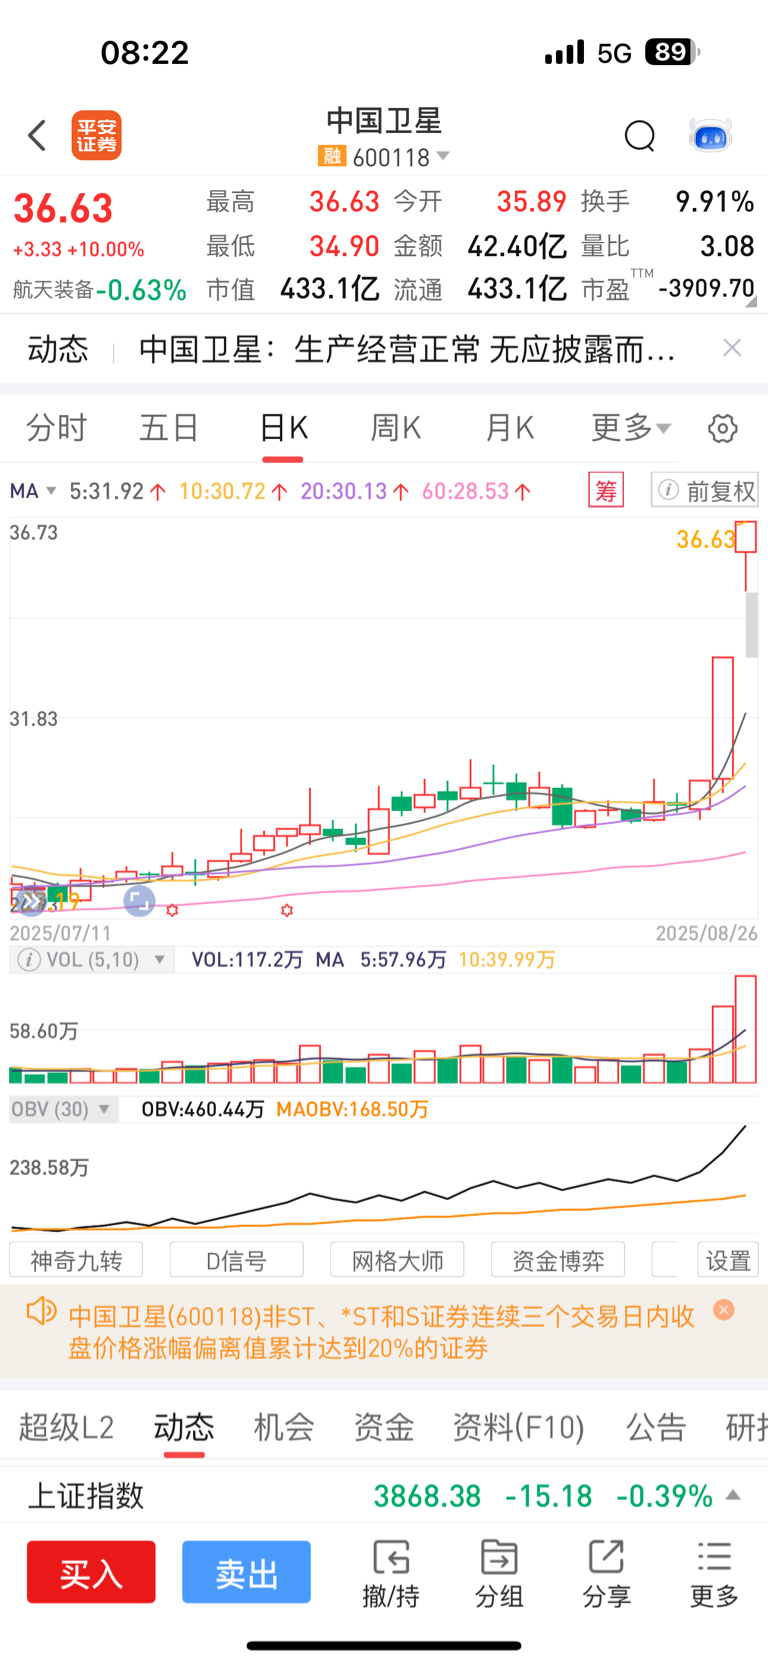
Task: Tap 航天装备 sector link
Action: [x=53, y=290]
